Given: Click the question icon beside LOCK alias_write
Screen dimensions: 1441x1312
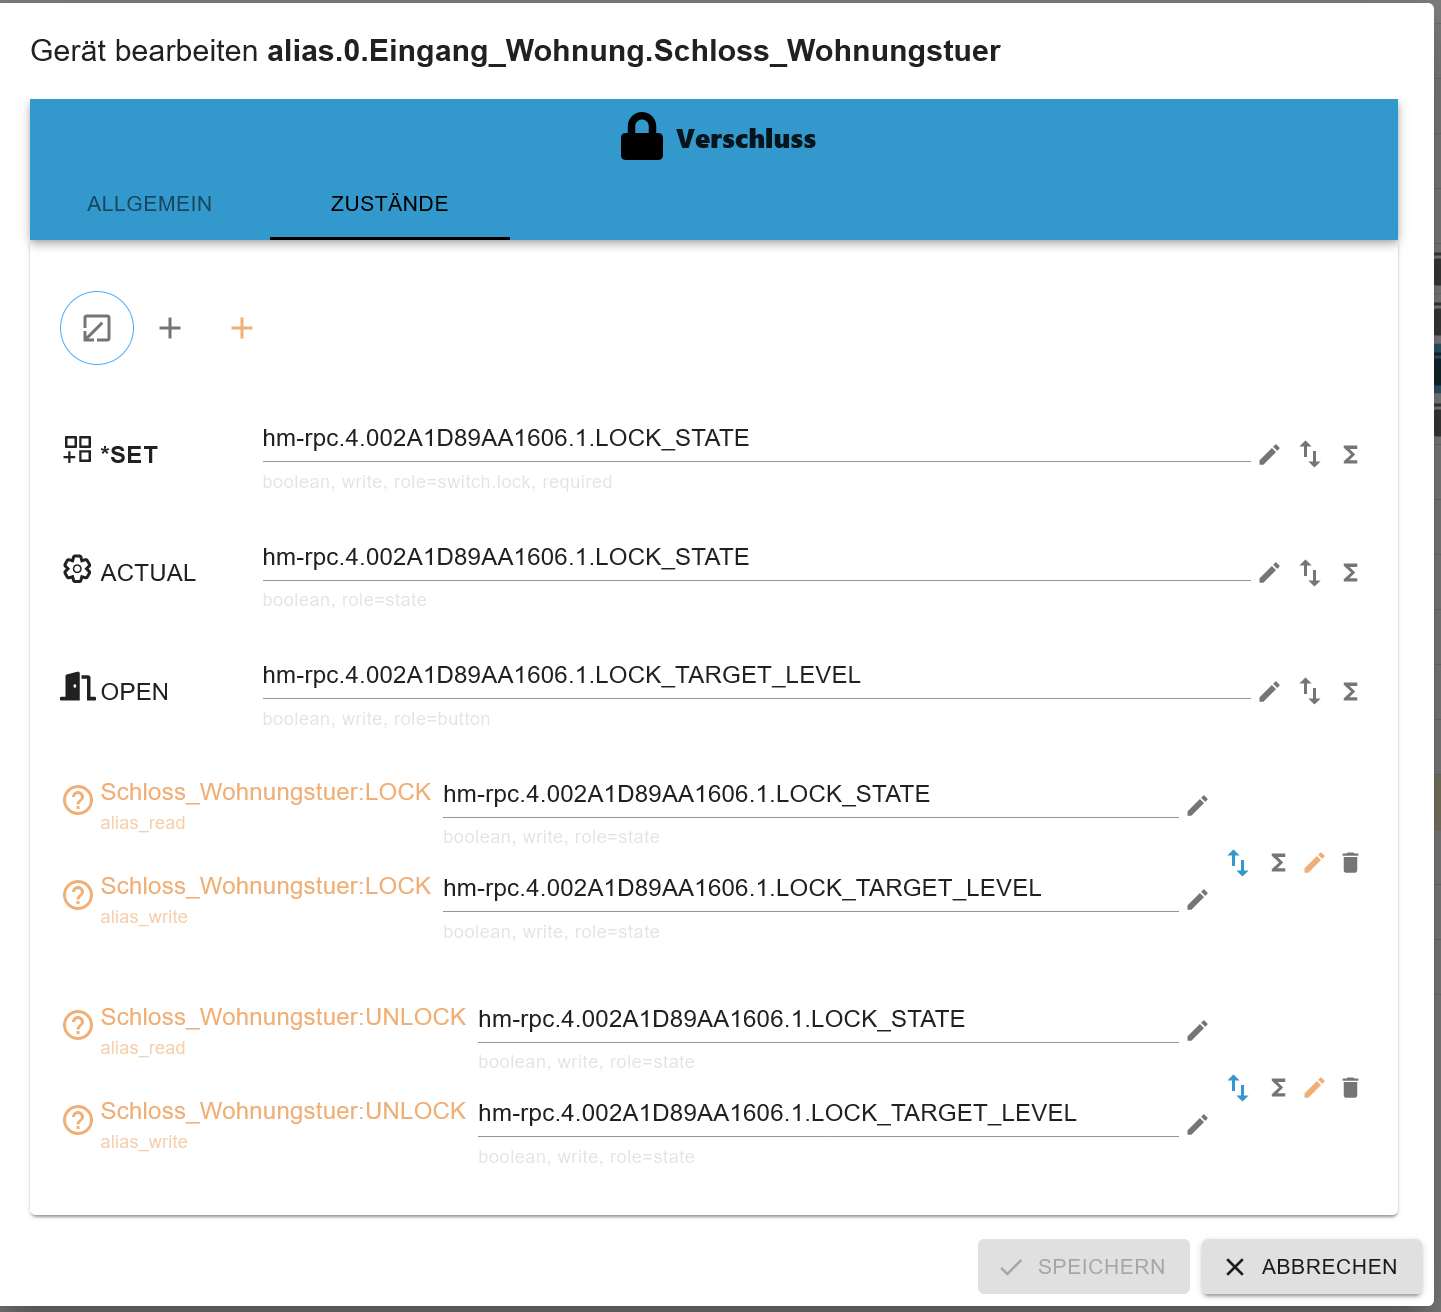Looking at the screenshot, I should (78, 894).
